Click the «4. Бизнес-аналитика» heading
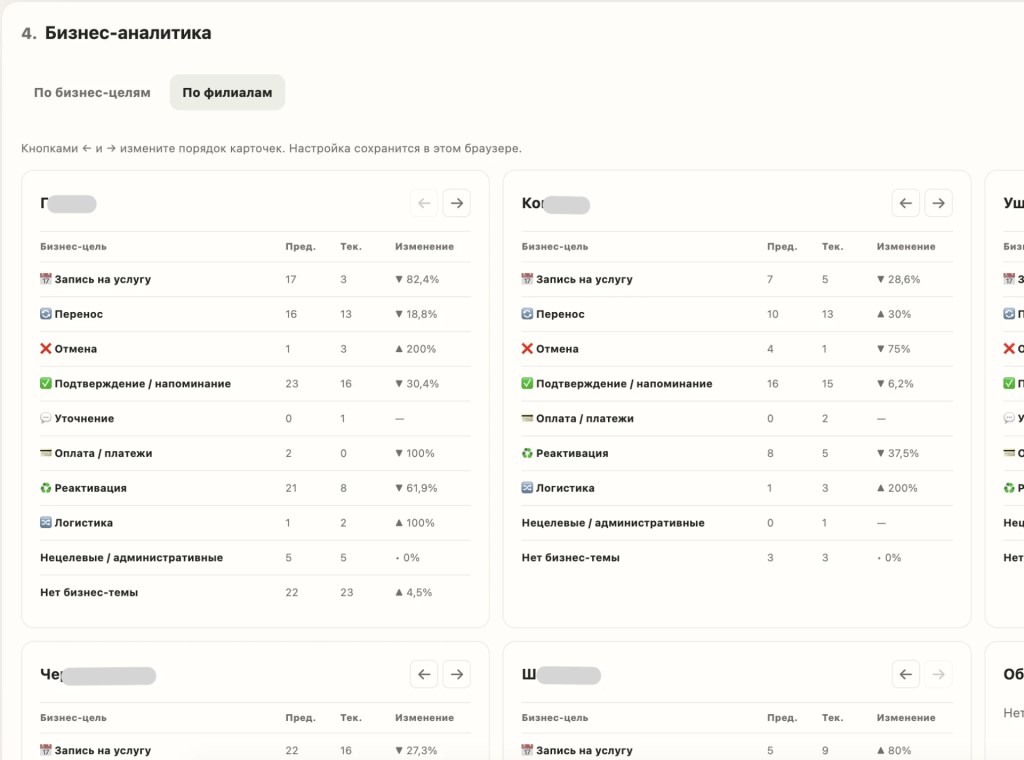This screenshot has width=1024, height=760. pos(116,33)
